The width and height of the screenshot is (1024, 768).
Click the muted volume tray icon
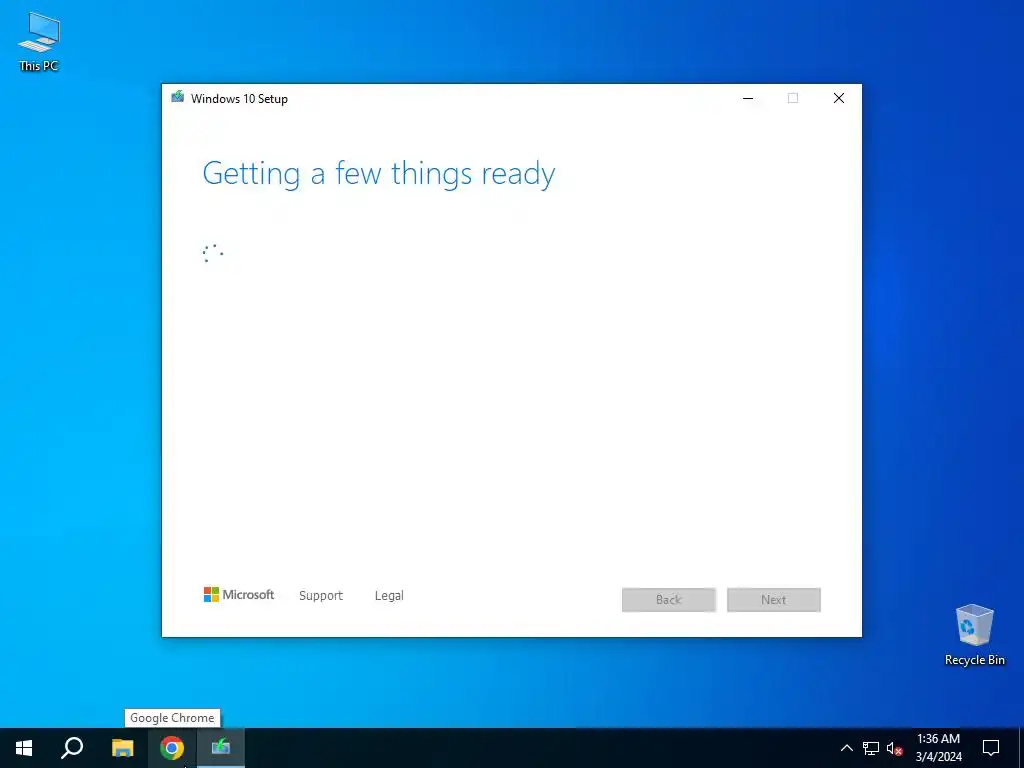pos(894,748)
